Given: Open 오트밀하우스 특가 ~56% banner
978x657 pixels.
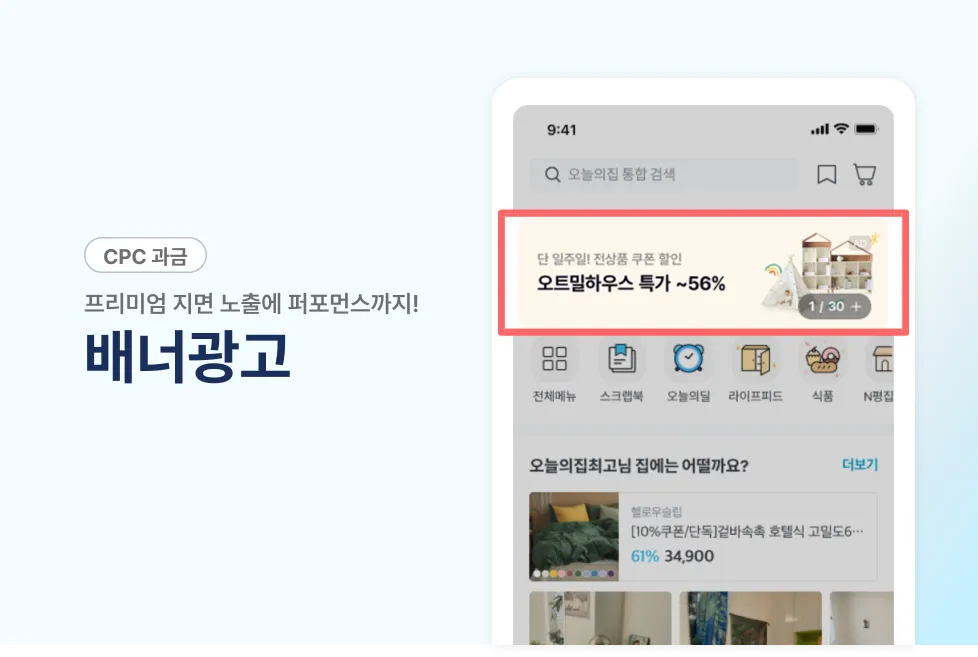Looking at the screenshot, I should click(703, 273).
